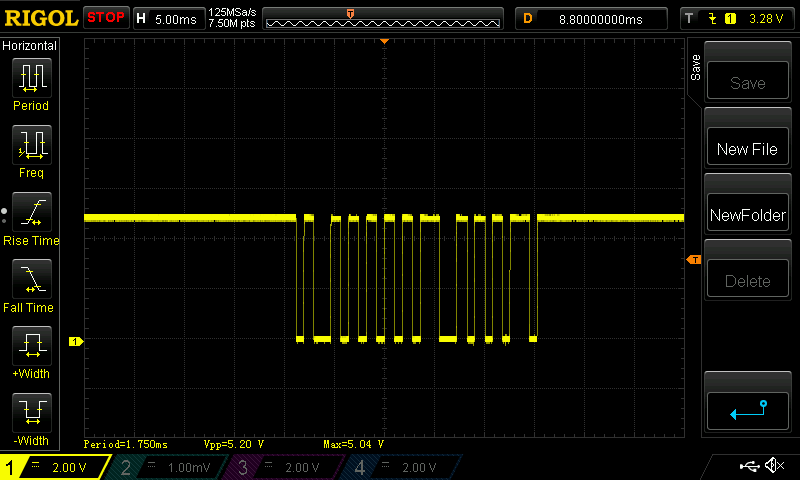800x480 pixels.
Task: Click the trigger channel 1 source badge
Action: 730,19
